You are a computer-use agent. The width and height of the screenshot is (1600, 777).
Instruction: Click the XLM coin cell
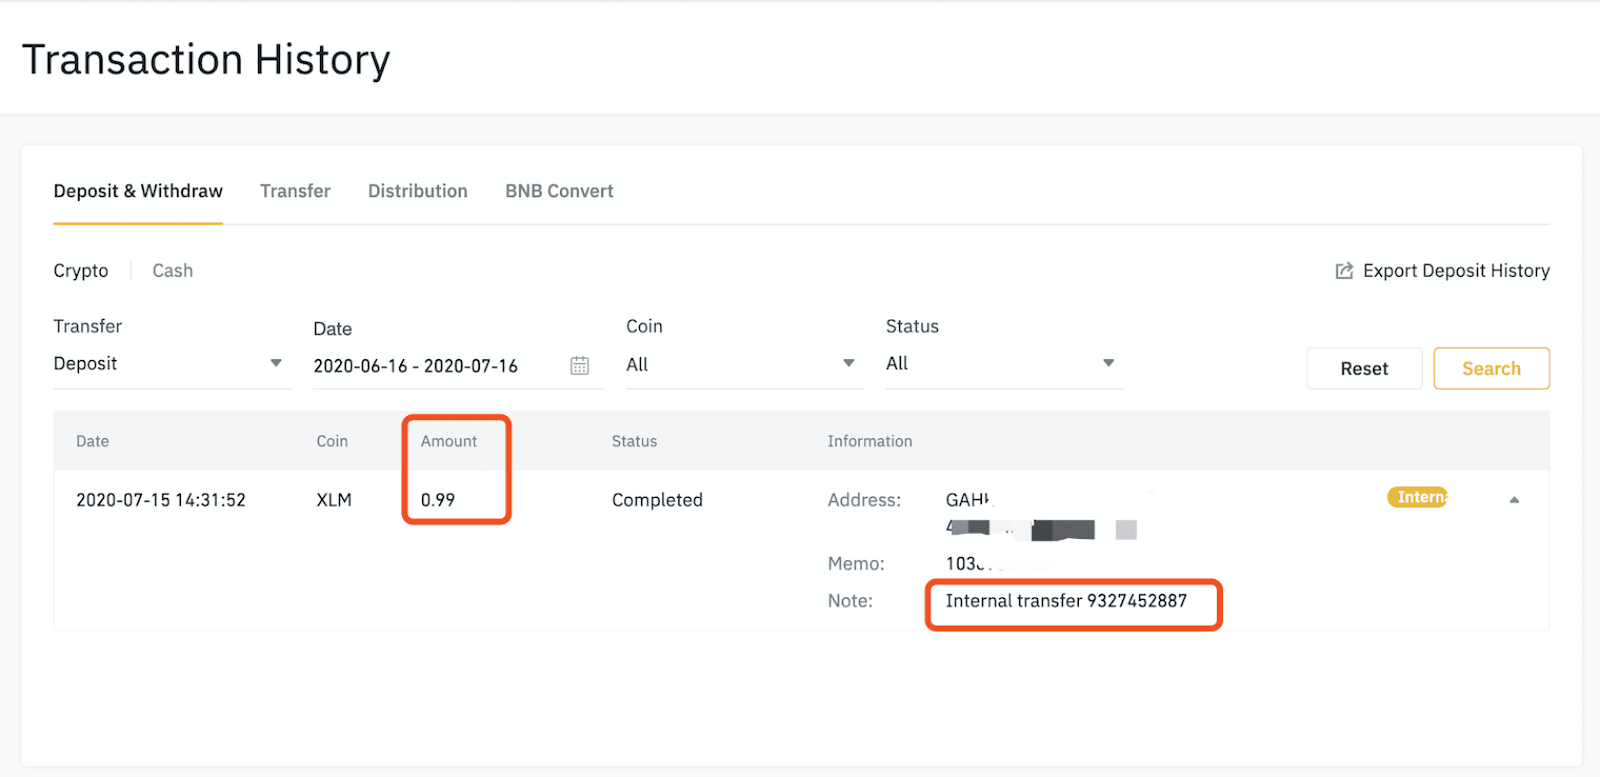pyautogui.click(x=334, y=500)
